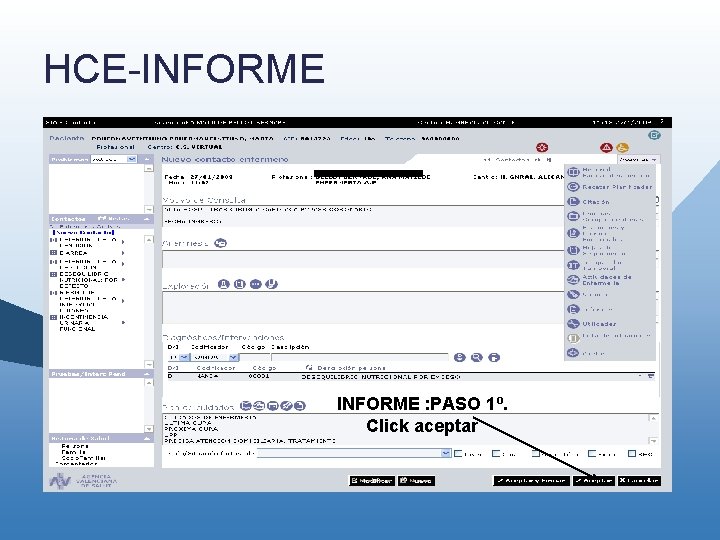The image size is (720, 540).
Task: Delete the DESEQUILIBRIO NUTRICIONAL POR EXCESO row icon
Action: pyautogui.click(x=651, y=376)
